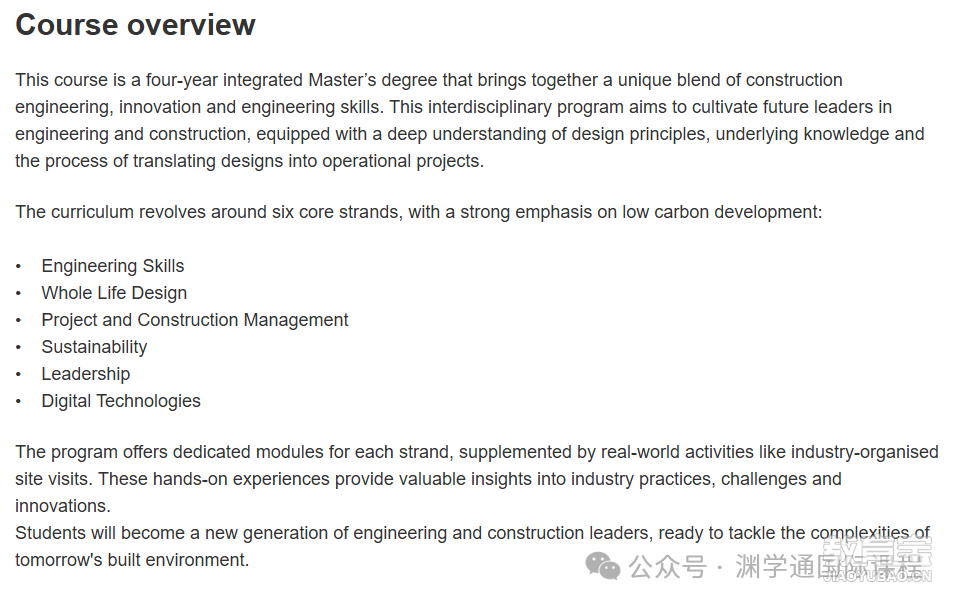Select the Engineering Skills bullet item
This screenshot has height=605, width=953.
click(x=112, y=266)
